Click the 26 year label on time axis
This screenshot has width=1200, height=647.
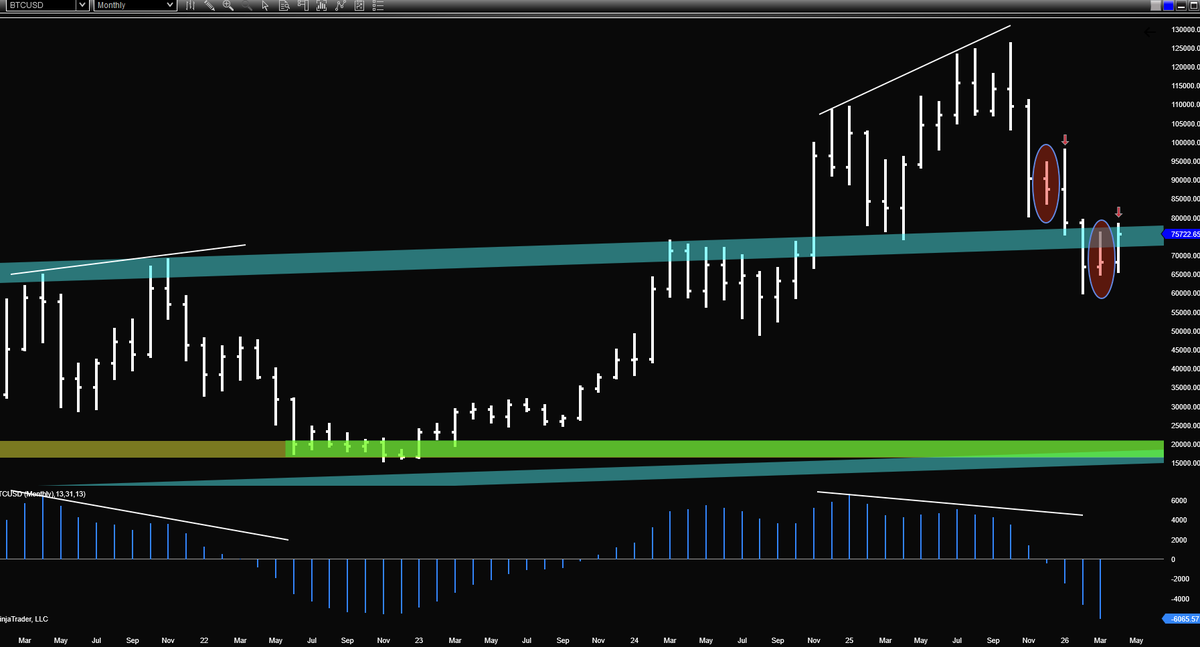[1065, 639]
